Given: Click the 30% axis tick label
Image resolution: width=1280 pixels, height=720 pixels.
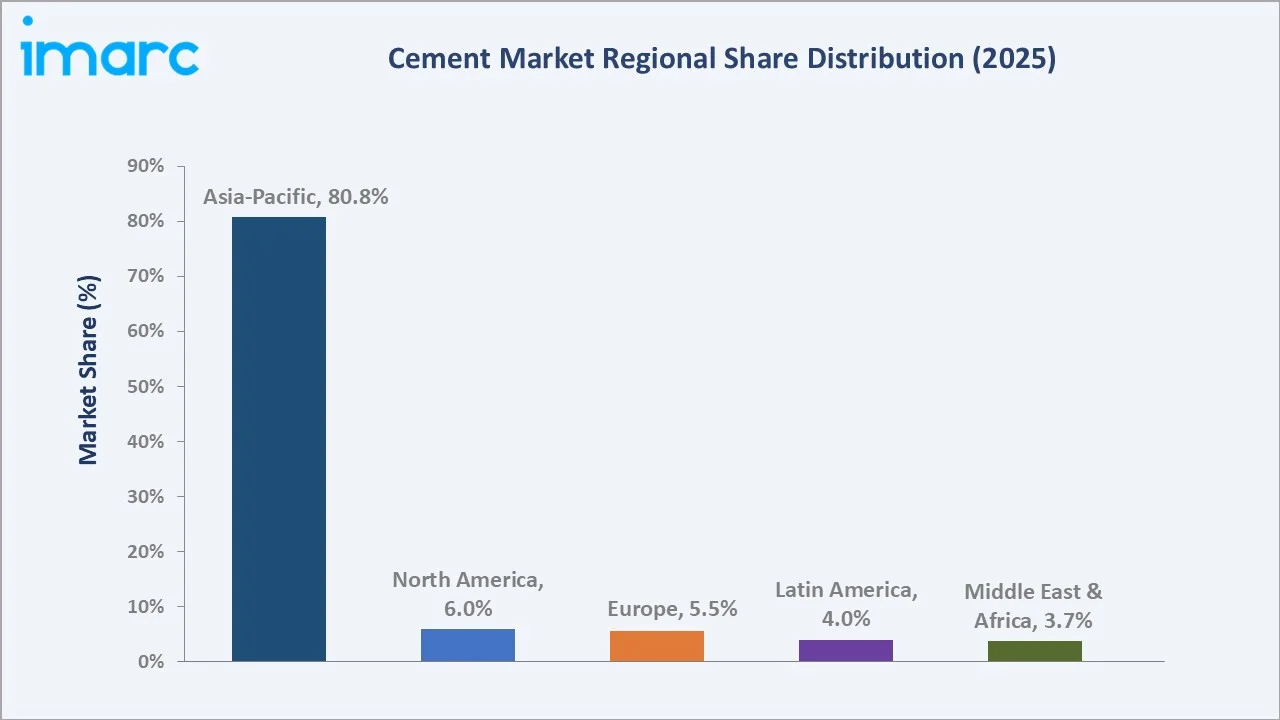Looking at the screenshot, I should 146,496.
